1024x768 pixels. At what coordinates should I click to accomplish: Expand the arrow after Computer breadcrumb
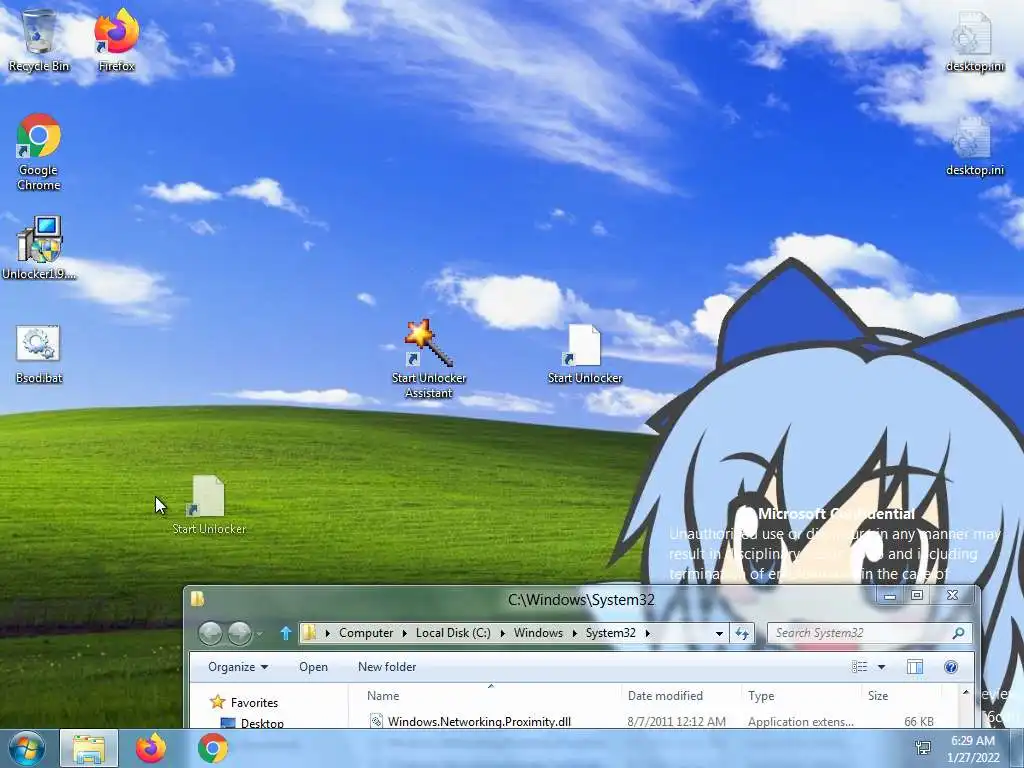coord(404,633)
